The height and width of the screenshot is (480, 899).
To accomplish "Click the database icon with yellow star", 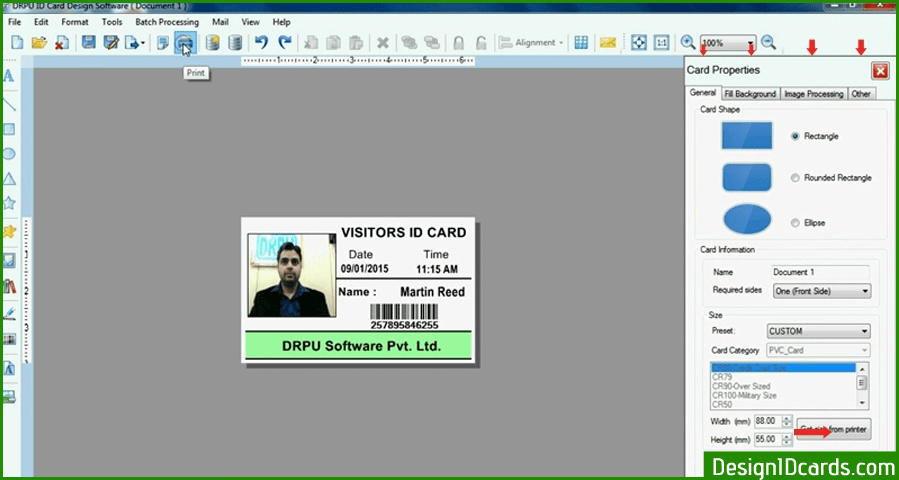I will click(213, 42).
